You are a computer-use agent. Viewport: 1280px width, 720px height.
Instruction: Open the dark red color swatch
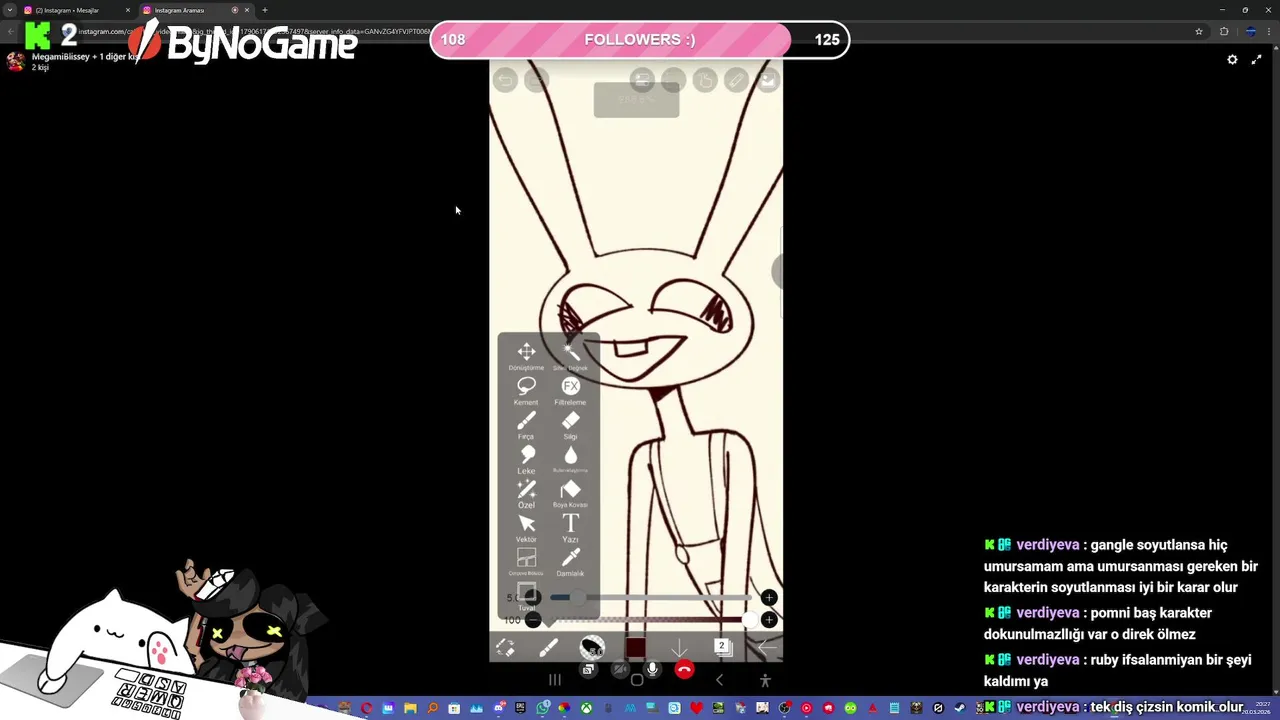point(635,648)
